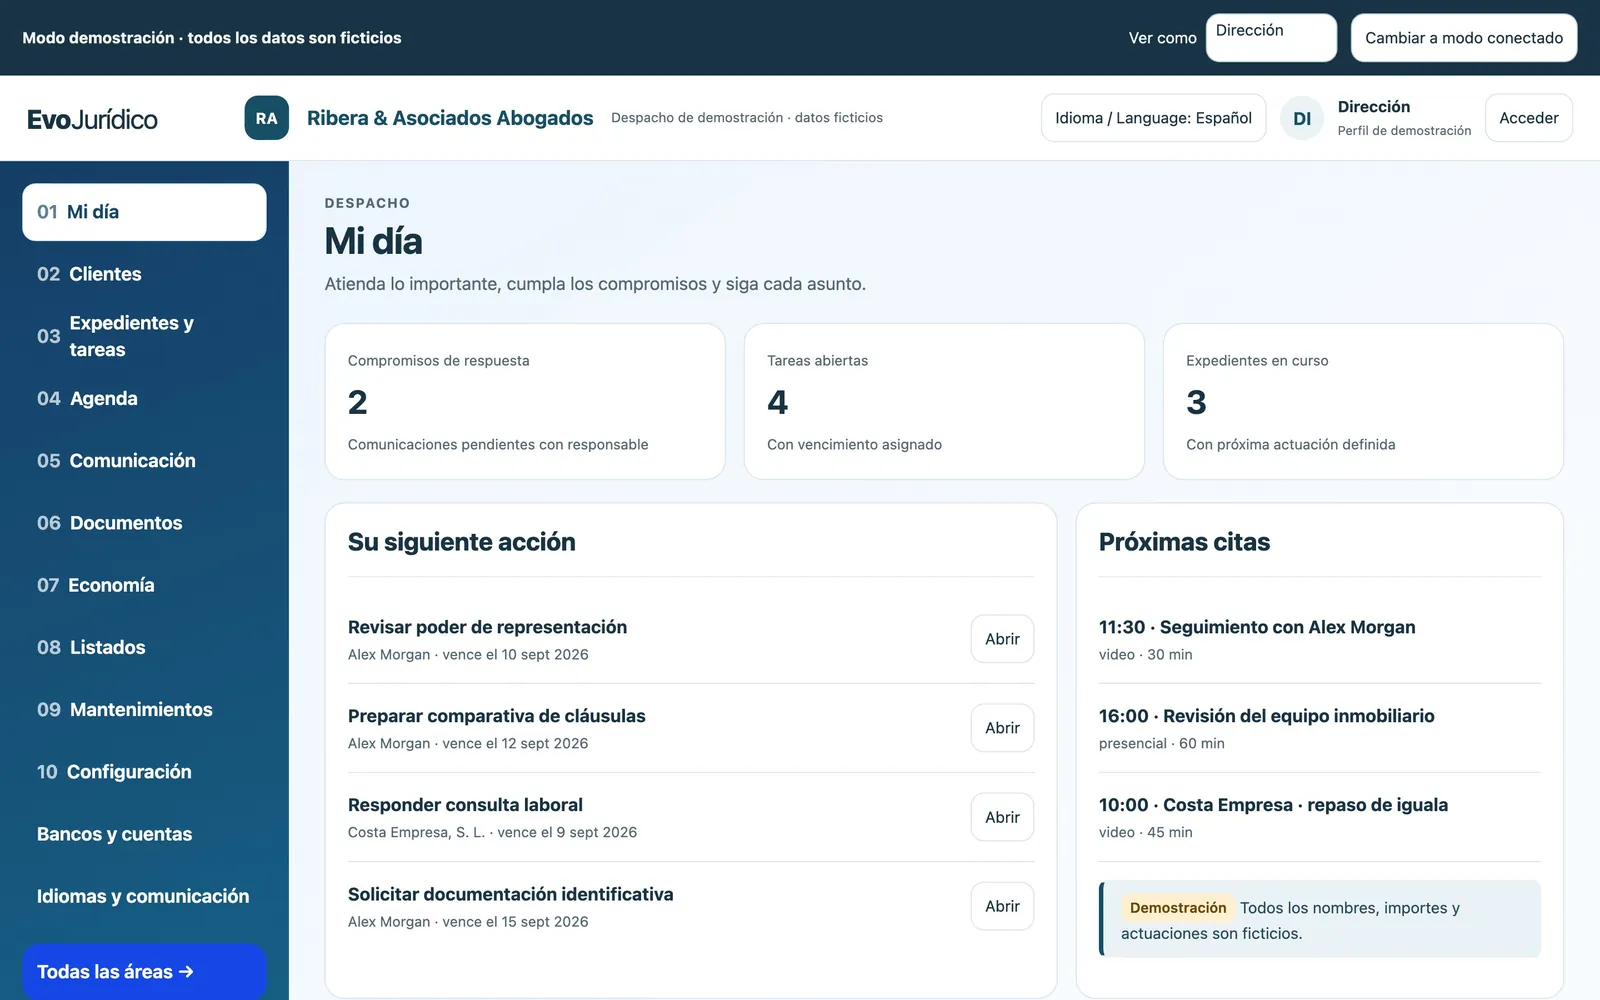Go to Expedientes y tareas
The height and width of the screenshot is (1000, 1600).
click(144, 336)
